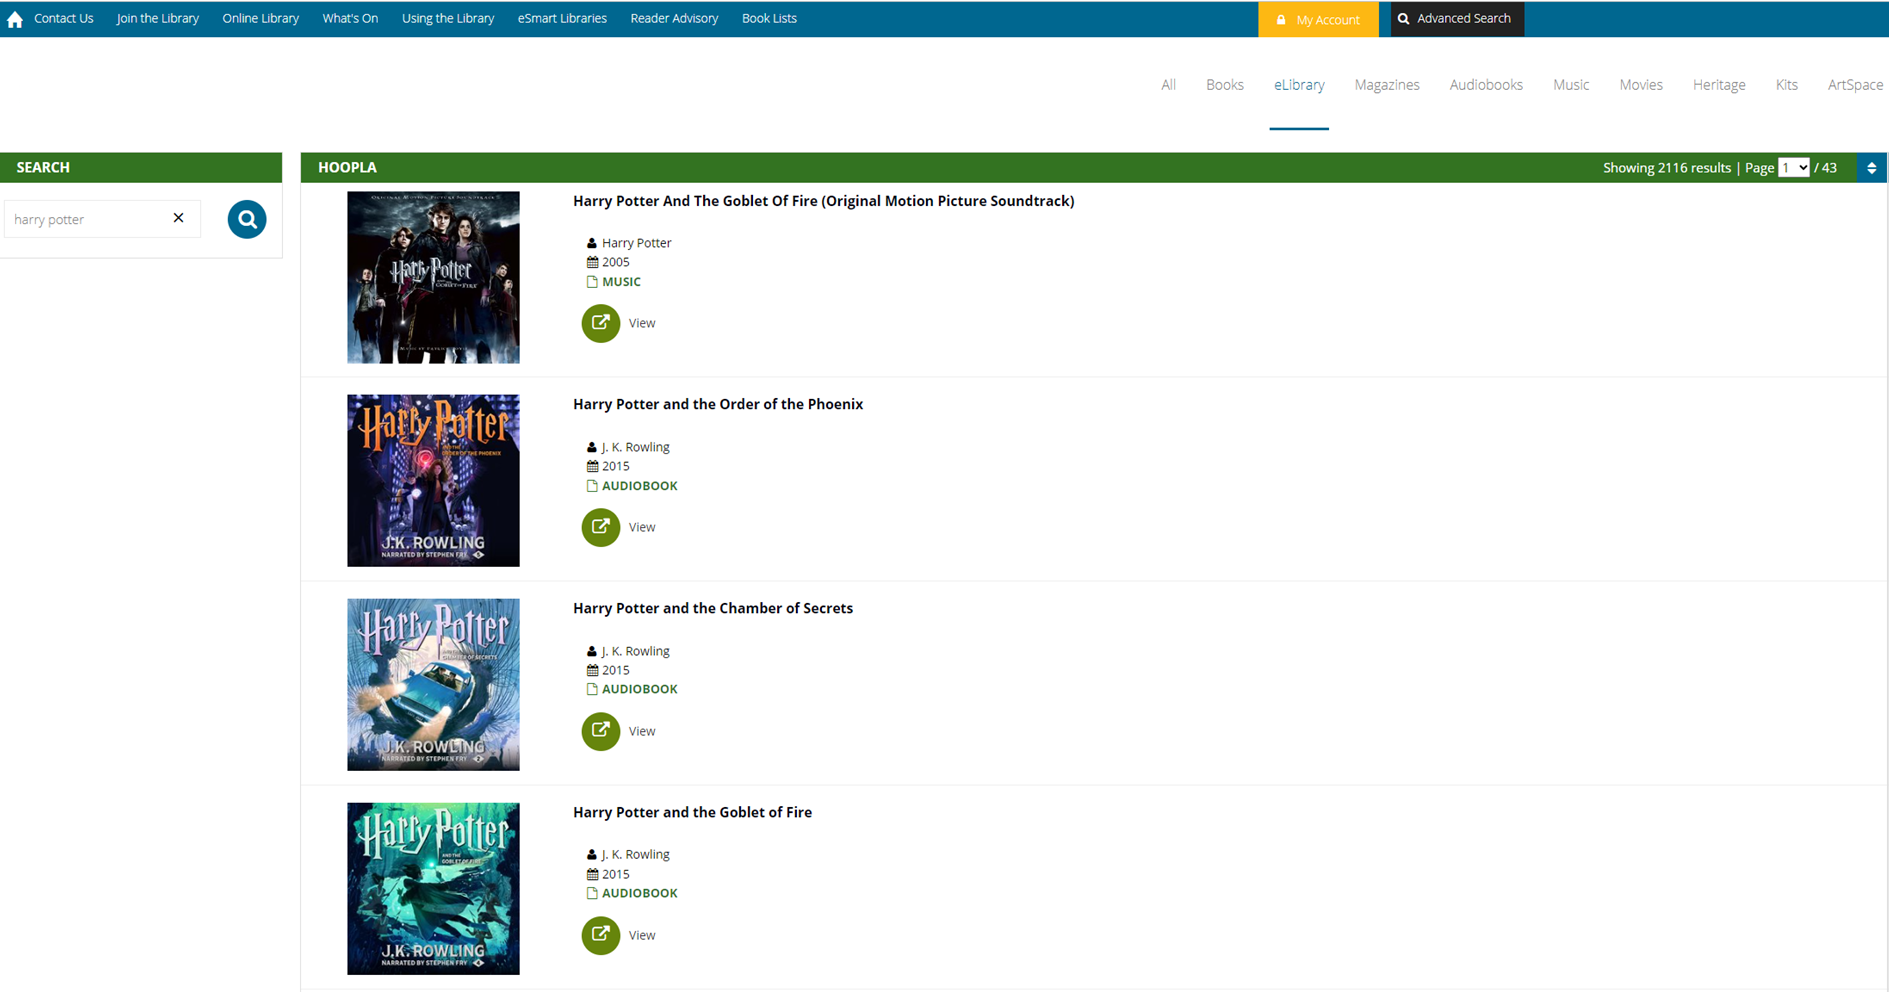The image size is (1889, 992).
Task: Open the page number dropdown
Action: (x=1794, y=168)
